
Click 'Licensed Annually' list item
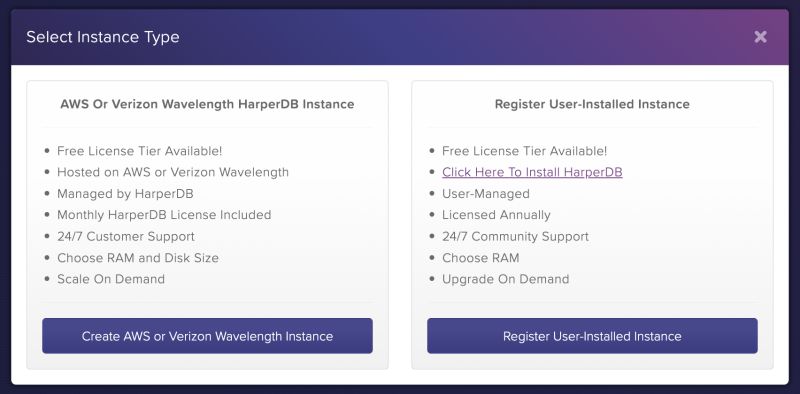click(496, 215)
